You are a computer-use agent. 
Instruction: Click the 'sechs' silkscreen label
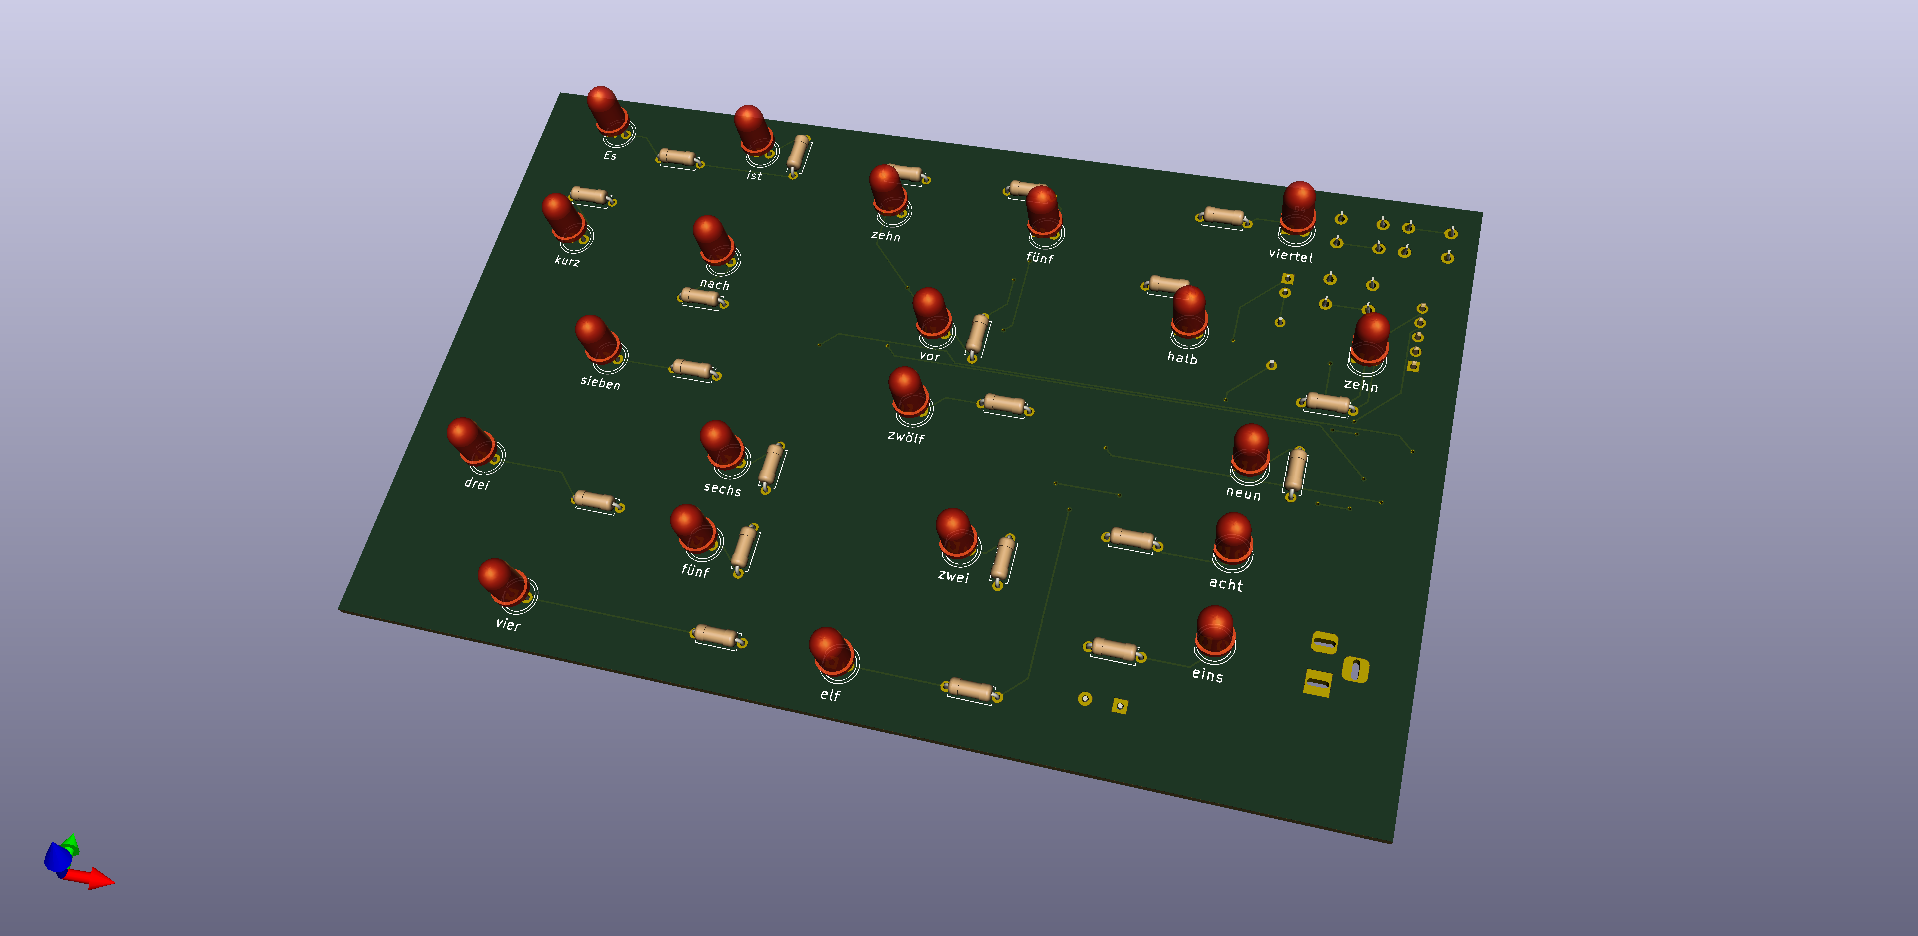tap(722, 489)
